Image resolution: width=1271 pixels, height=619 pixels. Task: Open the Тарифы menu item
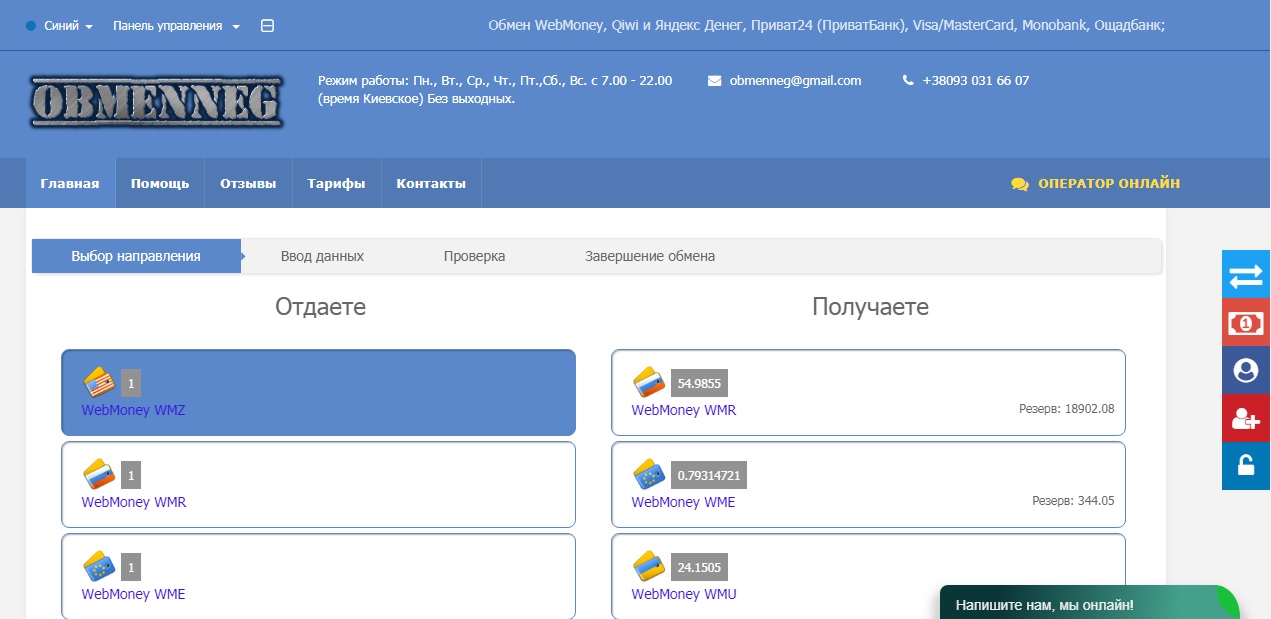(336, 184)
